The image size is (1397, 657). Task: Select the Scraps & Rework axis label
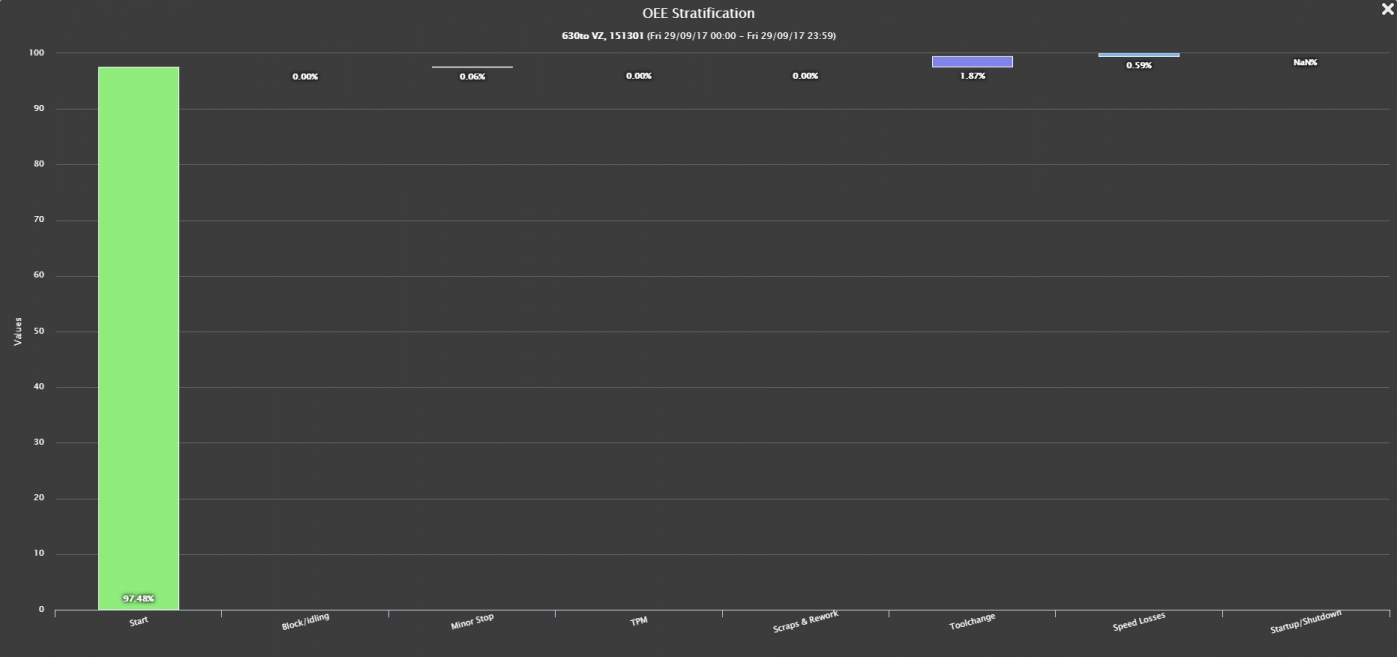pyautogui.click(x=805, y=622)
